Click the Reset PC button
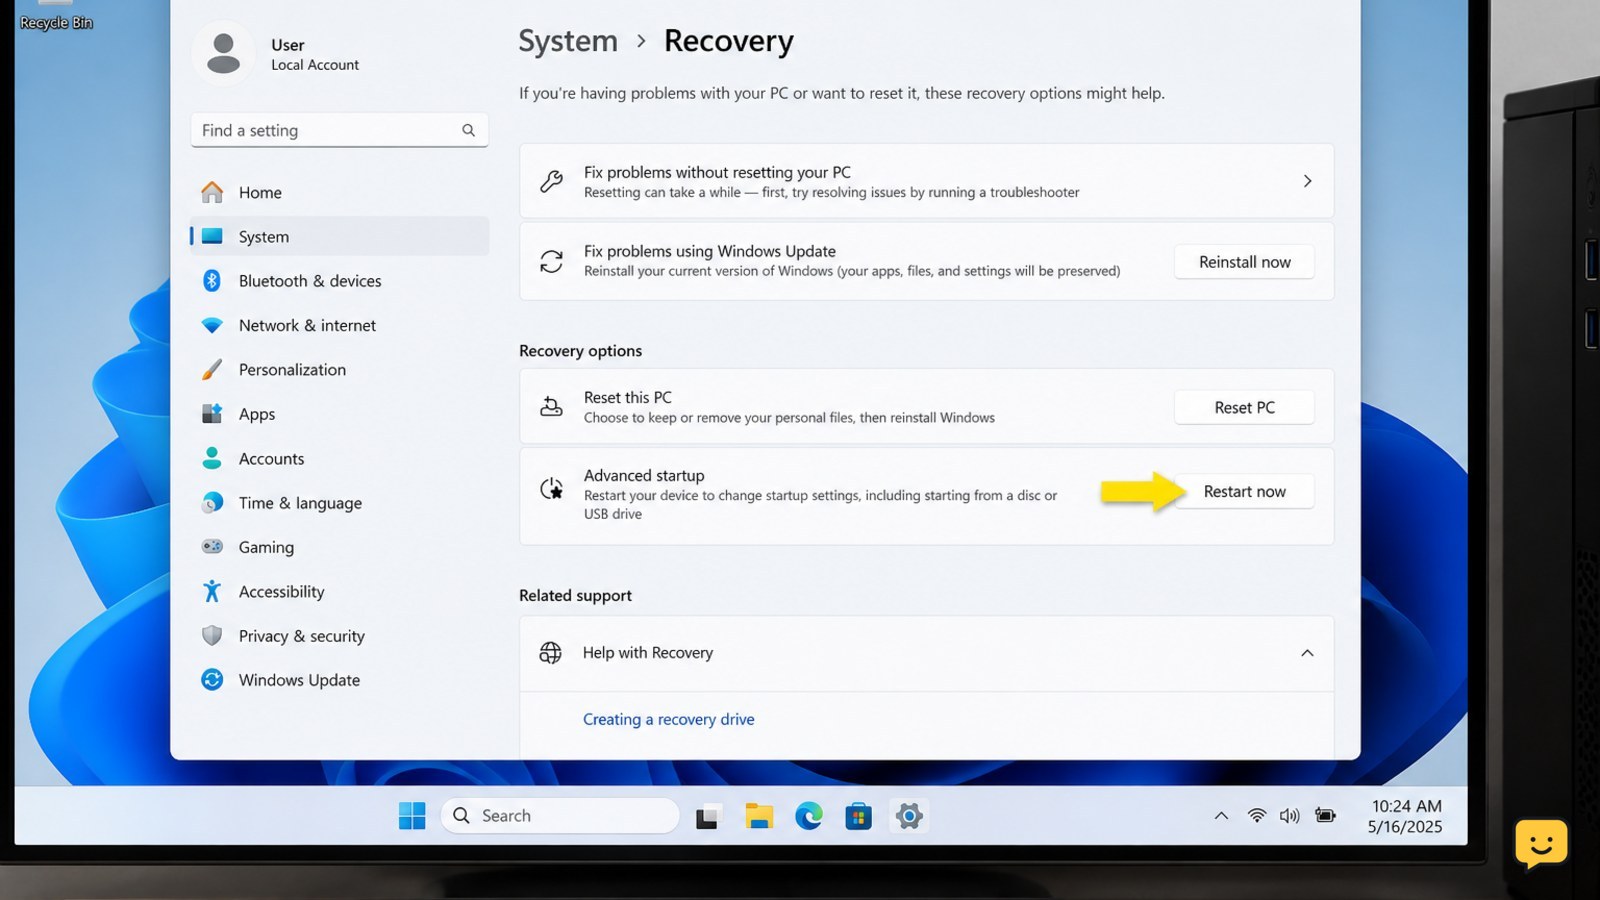The width and height of the screenshot is (1600, 900). 1244,407
